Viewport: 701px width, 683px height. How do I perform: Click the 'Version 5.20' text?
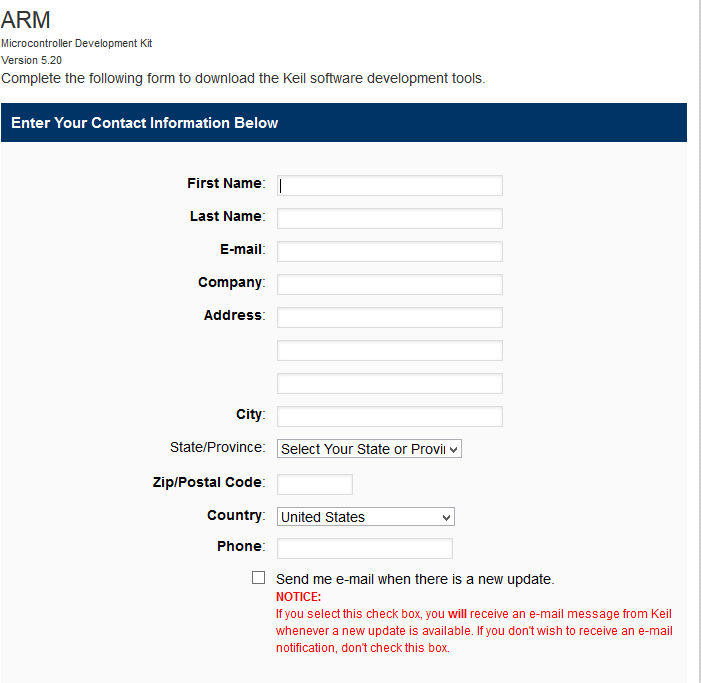(31, 60)
